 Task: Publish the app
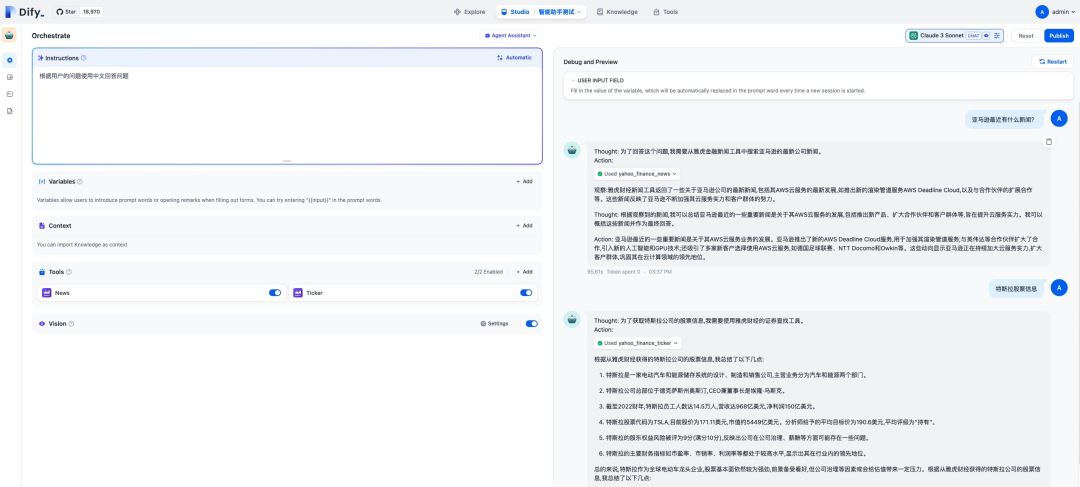point(1059,36)
